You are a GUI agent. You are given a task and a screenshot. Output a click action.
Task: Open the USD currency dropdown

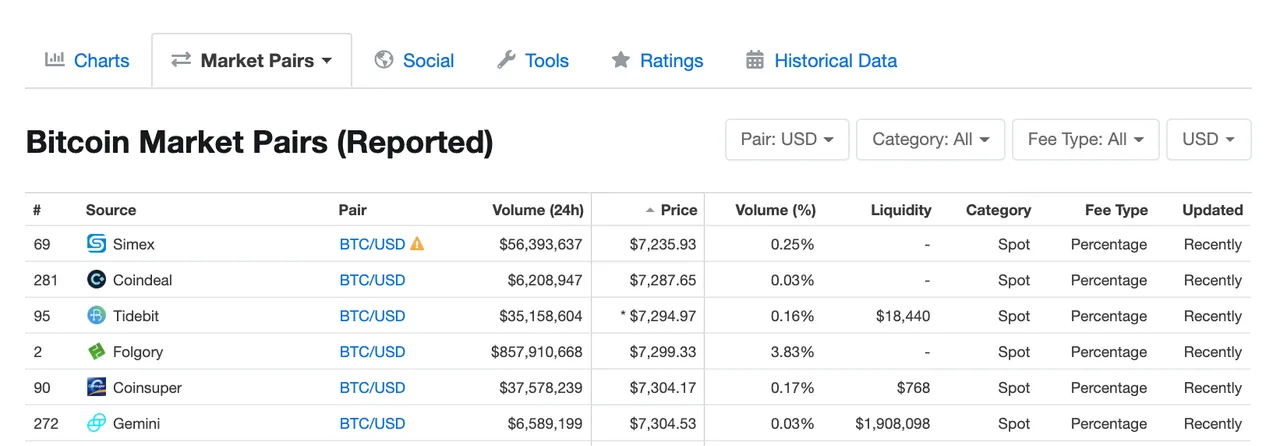click(x=1208, y=139)
